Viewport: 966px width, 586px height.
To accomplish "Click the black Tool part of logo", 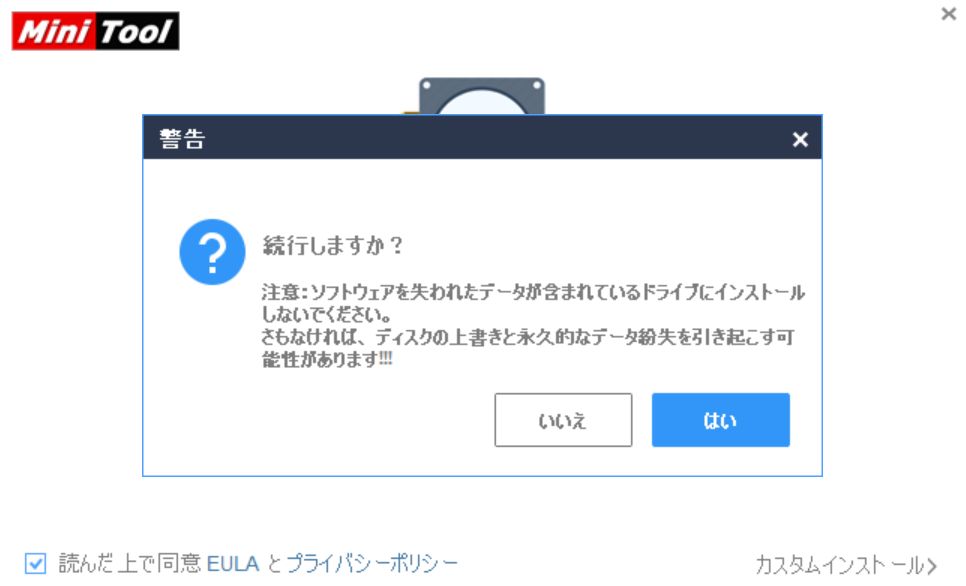I will point(137,31).
